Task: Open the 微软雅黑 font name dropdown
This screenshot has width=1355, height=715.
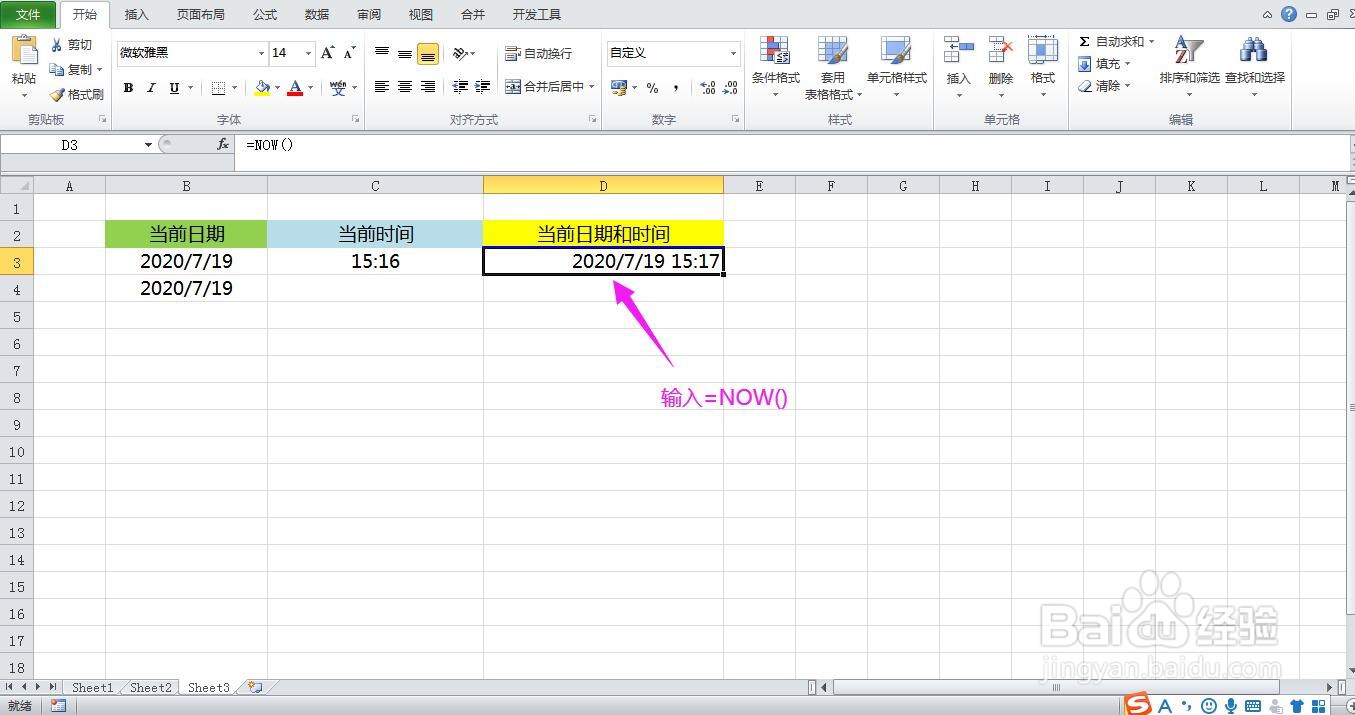Action: pos(262,53)
